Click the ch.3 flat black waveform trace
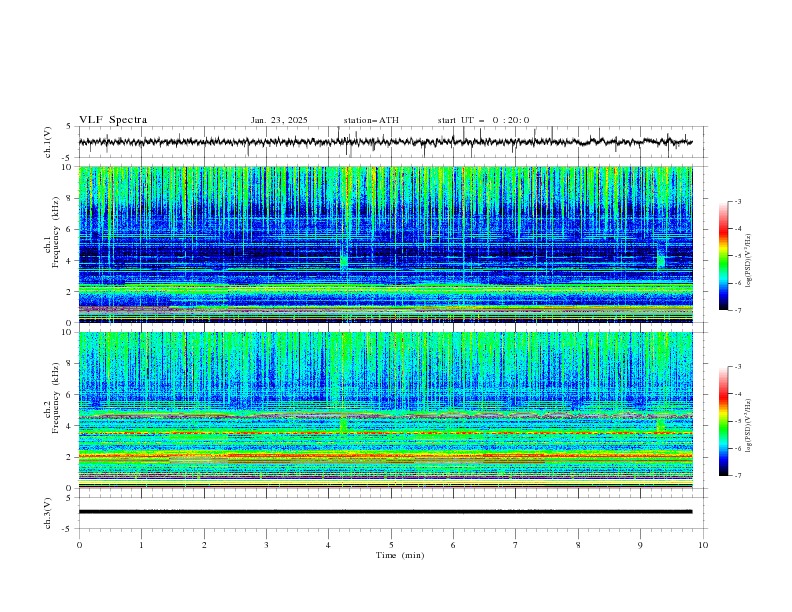Image resolution: width=792 pixels, height=612 pixels. pyautogui.click(x=386, y=512)
